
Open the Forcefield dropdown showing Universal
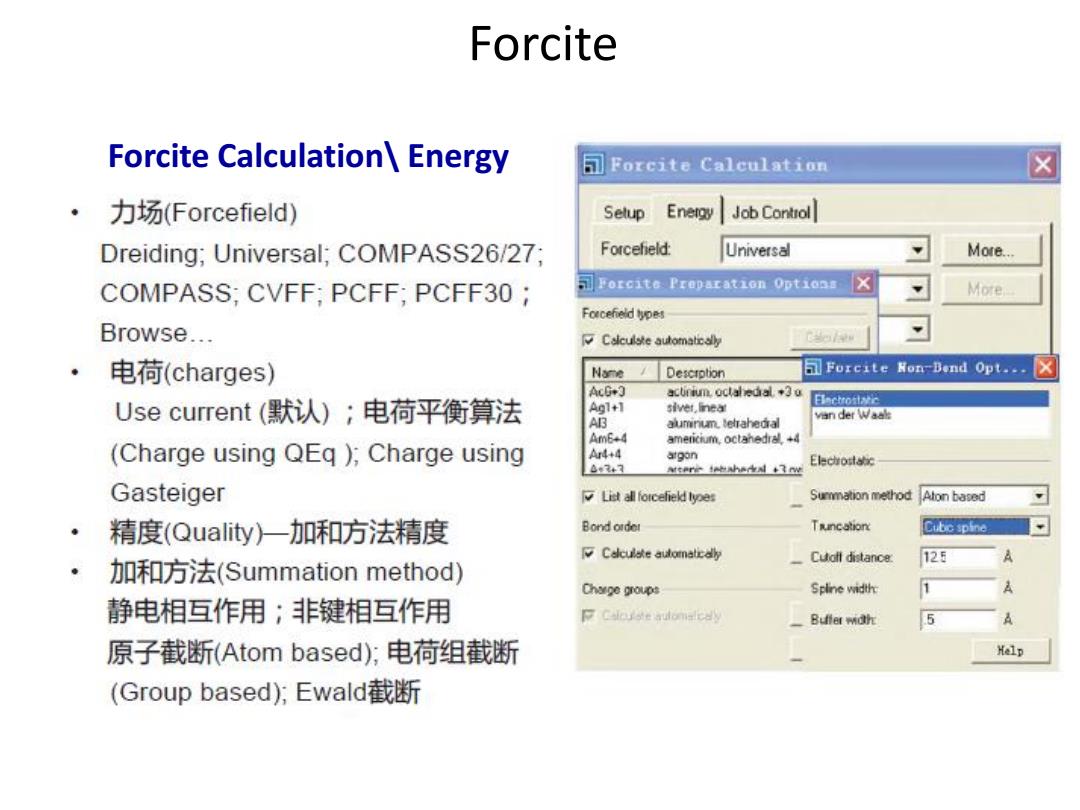click(825, 250)
